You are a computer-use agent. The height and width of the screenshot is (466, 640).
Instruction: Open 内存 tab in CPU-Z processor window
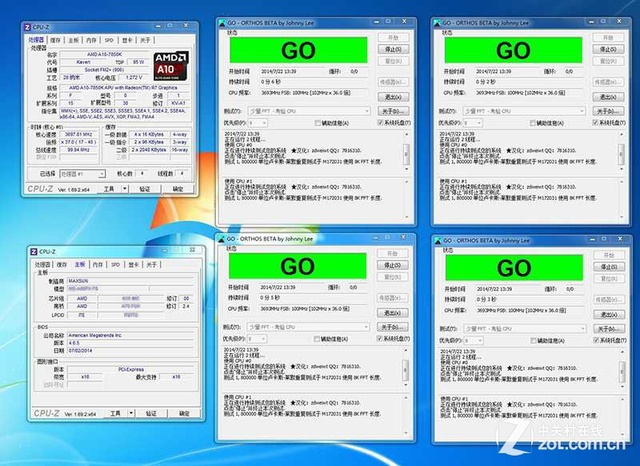point(91,40)
